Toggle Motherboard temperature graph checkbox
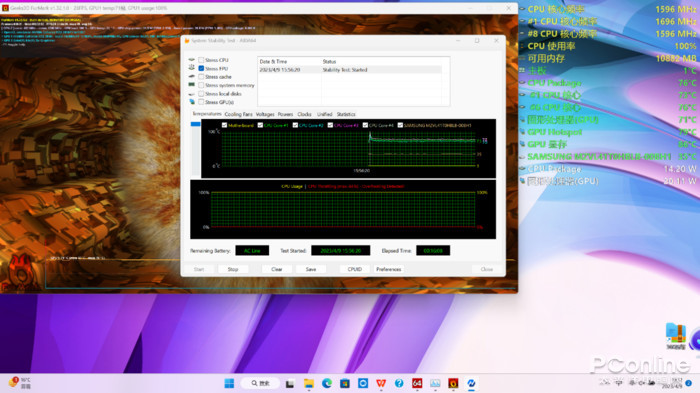The image size is (700, 393). [x=225, y=125]
